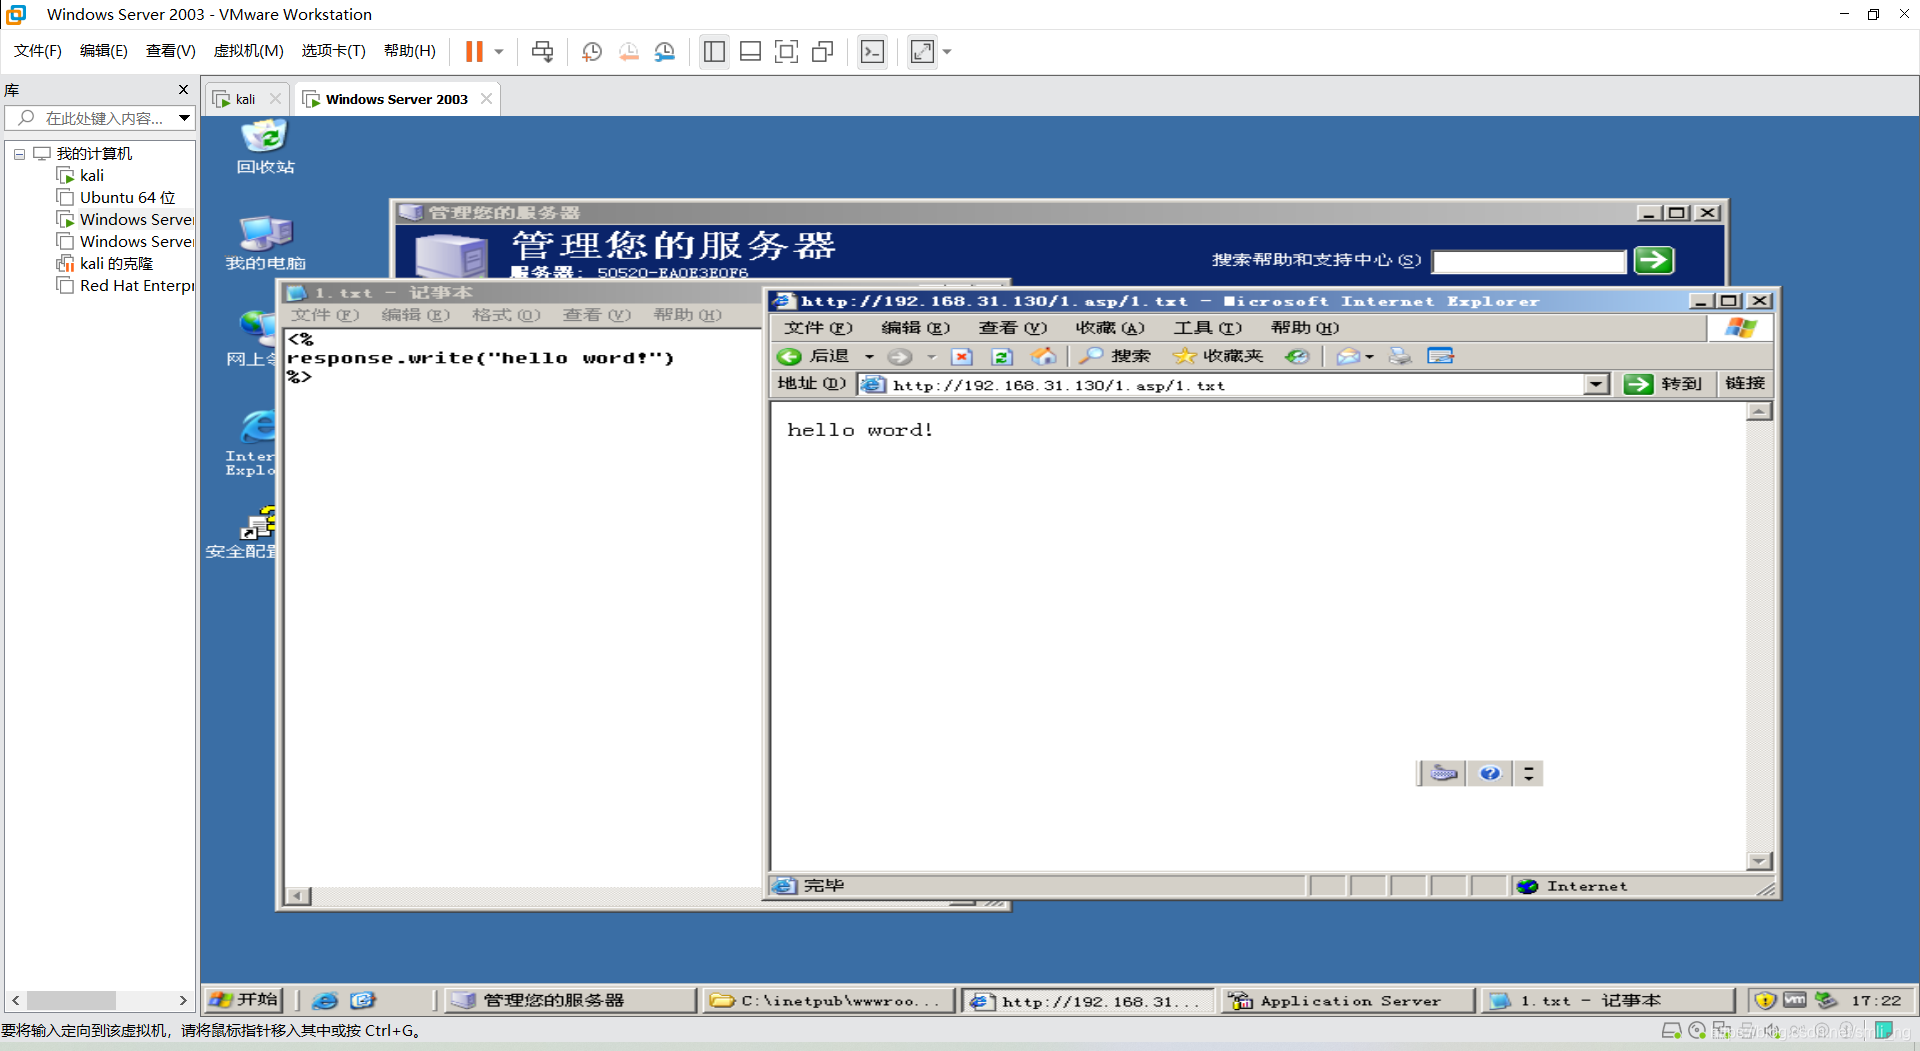Switch to Application Server taskbar button
The width and height of the screenshot is (1920, 1051).
point(1349,1001)
